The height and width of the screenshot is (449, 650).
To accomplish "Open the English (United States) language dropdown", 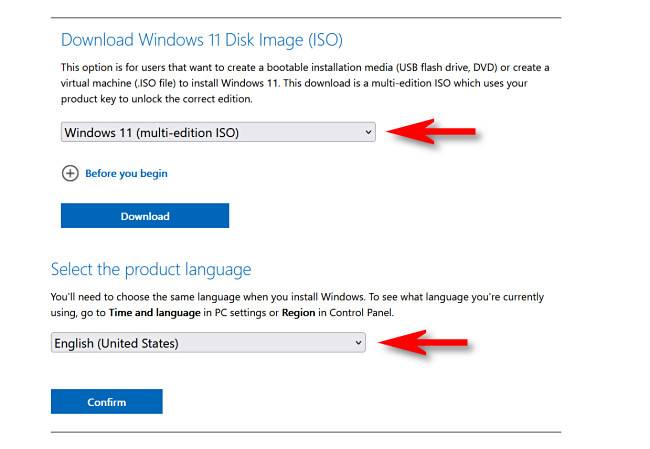I will point(208,343).
